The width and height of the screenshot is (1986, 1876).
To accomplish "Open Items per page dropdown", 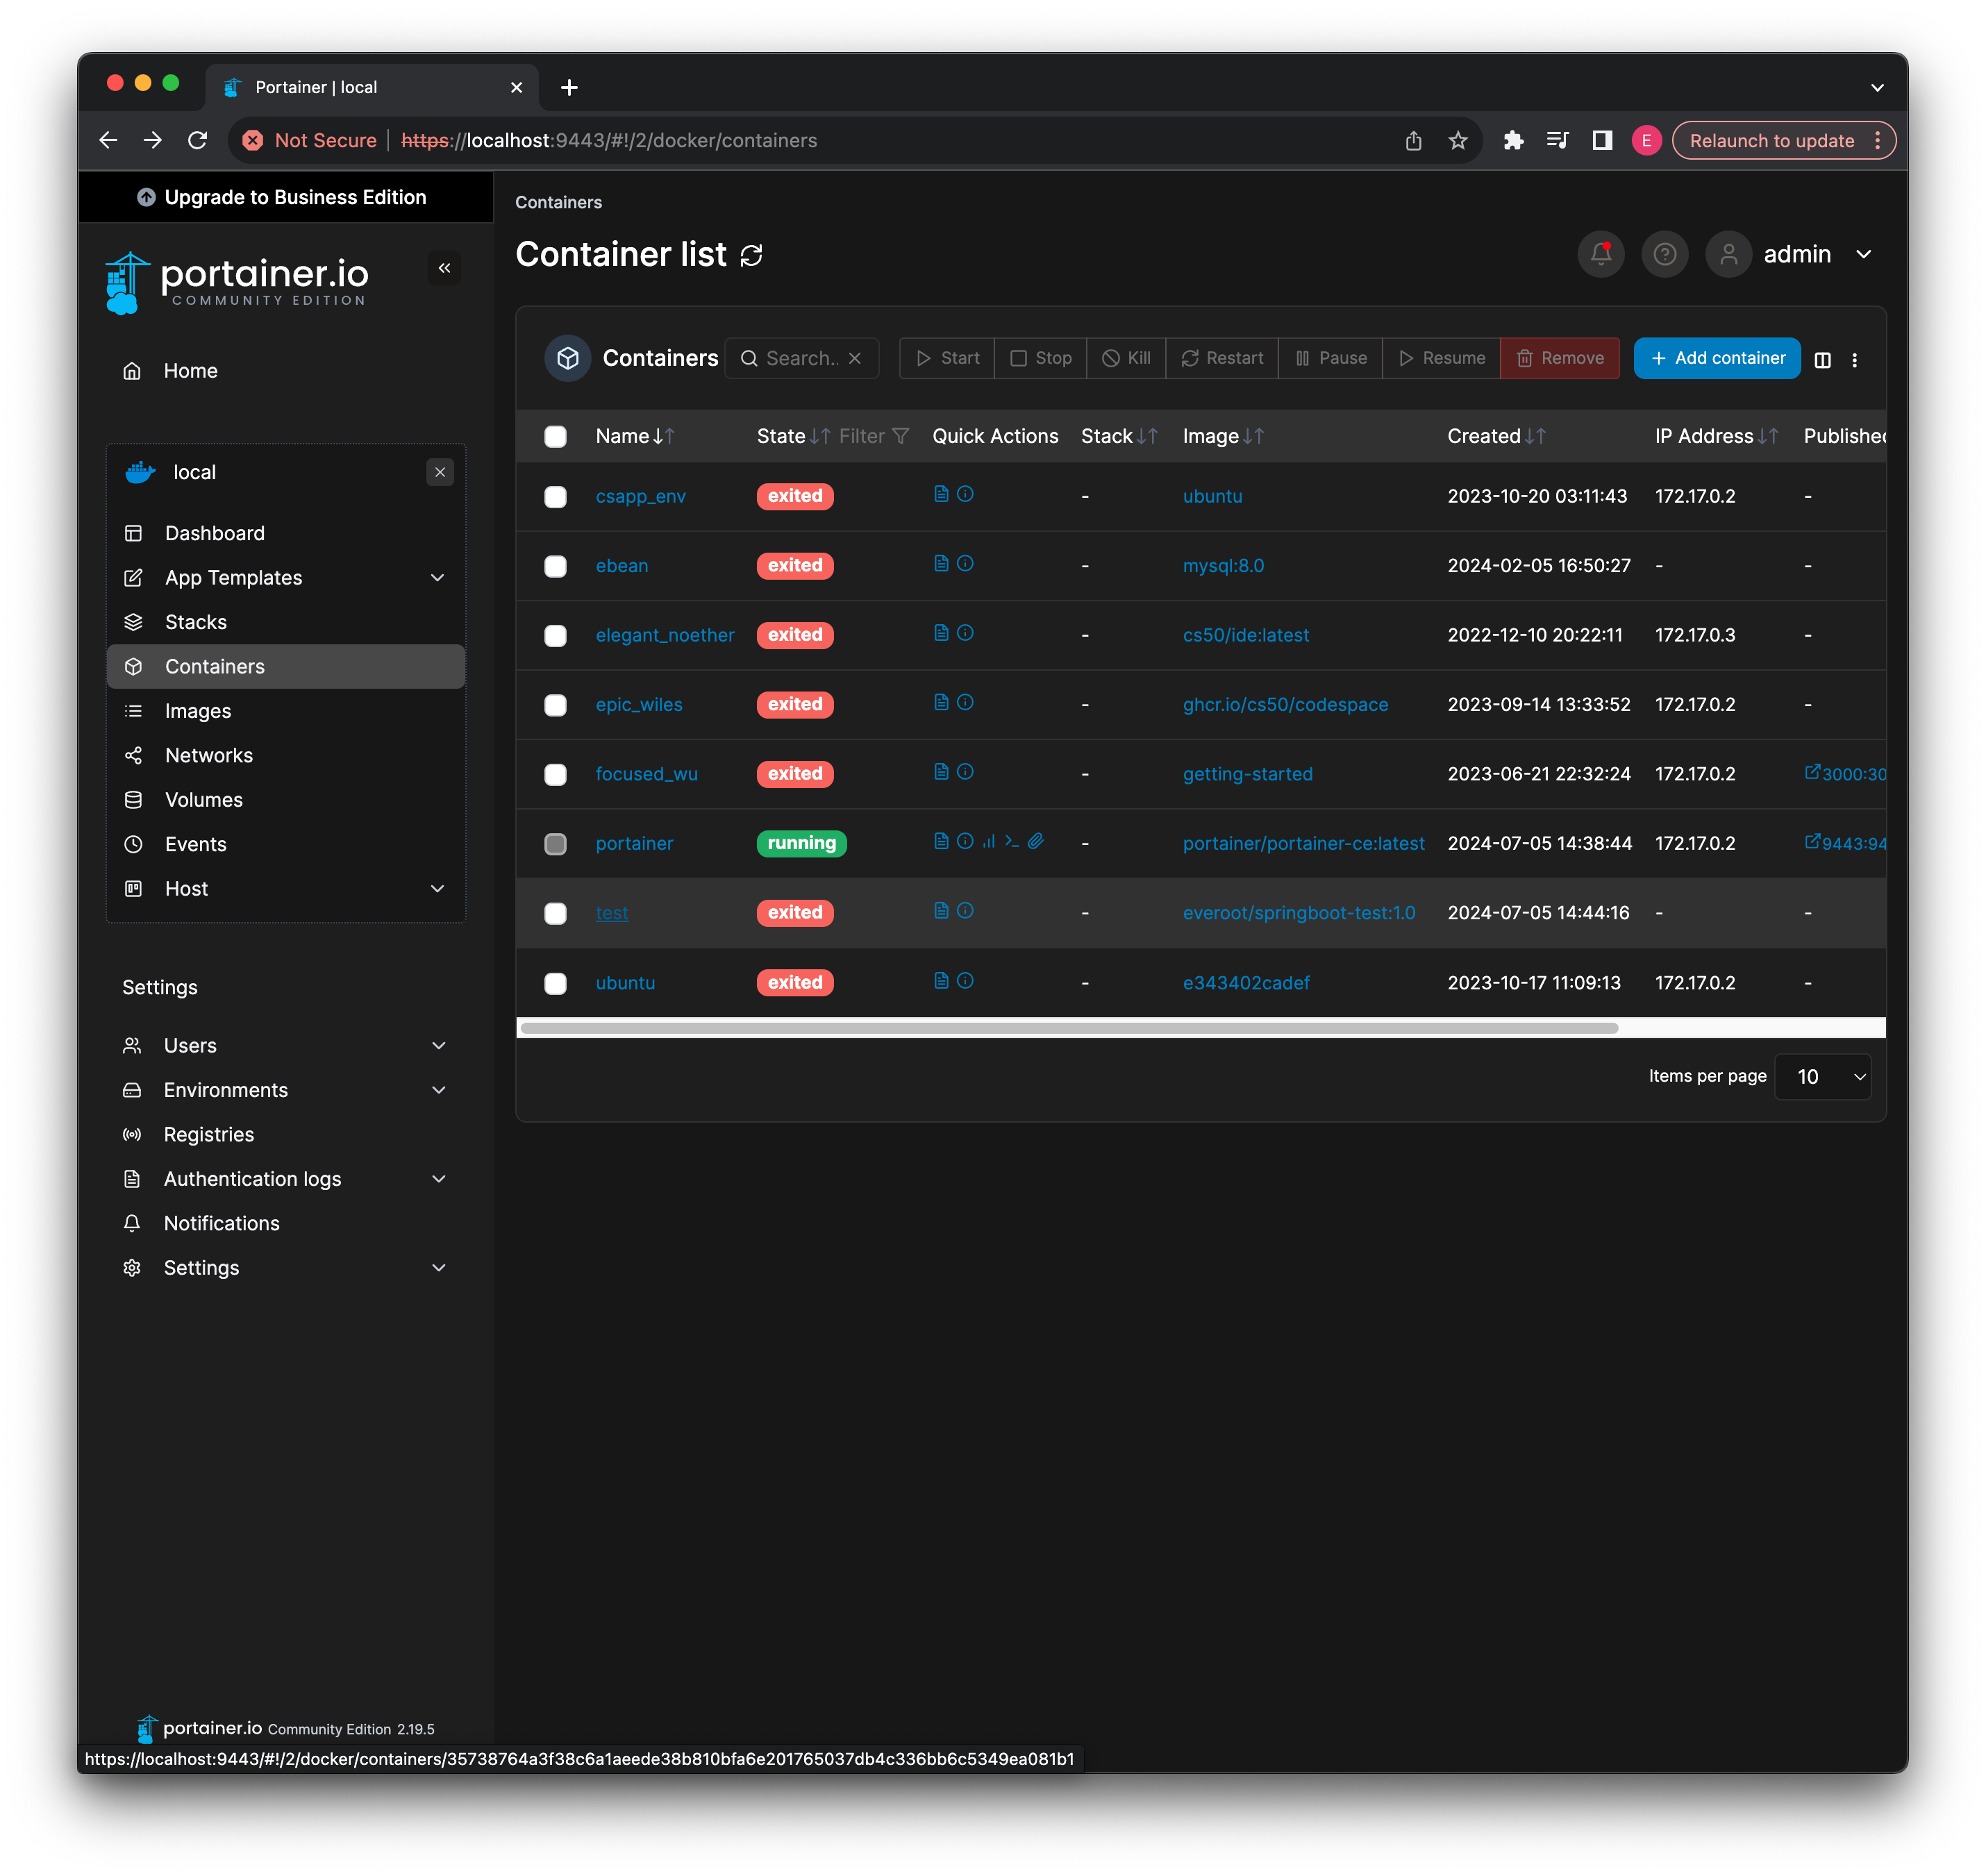I will (x=1822, y=1077).
